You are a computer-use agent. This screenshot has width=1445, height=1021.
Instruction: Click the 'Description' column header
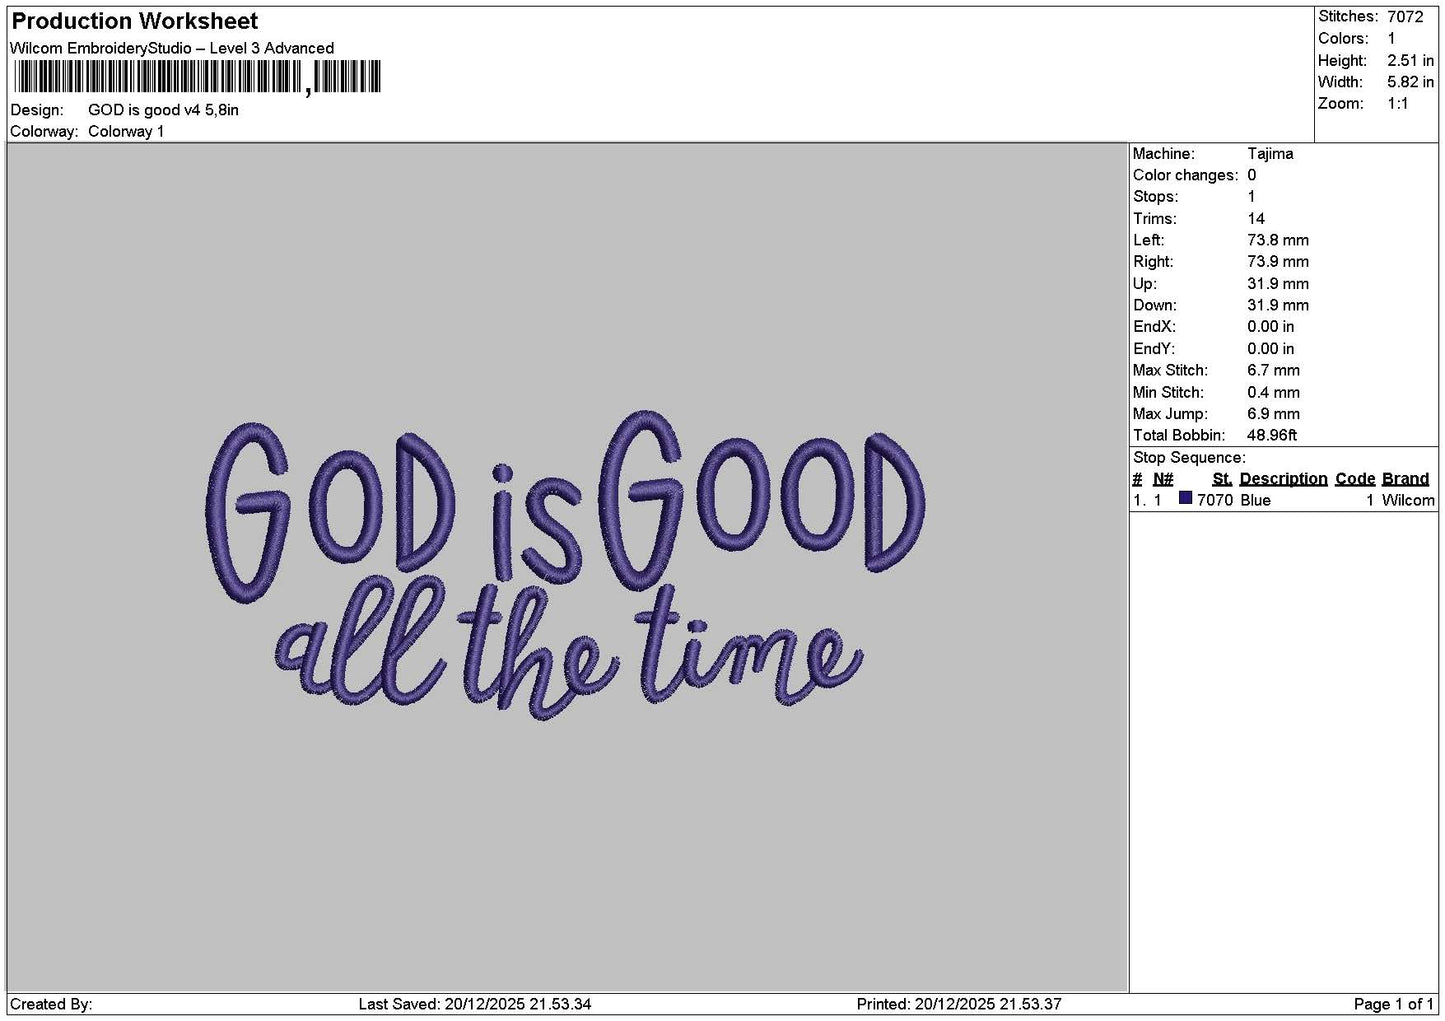point(1283,479)
